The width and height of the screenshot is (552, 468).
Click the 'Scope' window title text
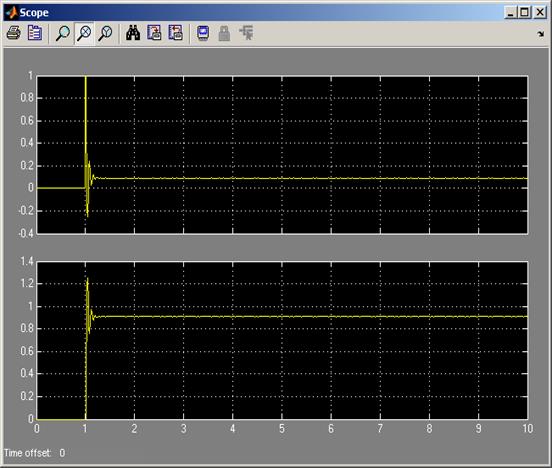(34, 13)
